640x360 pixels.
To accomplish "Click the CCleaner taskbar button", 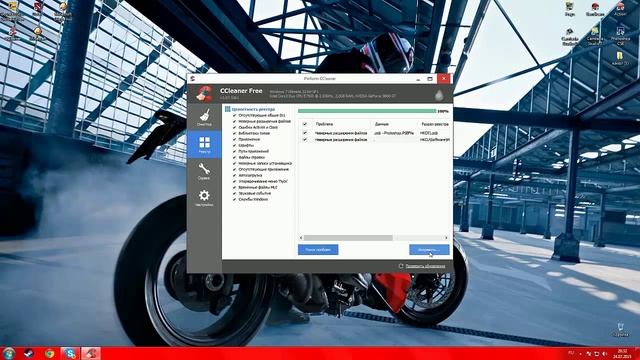I will [x=91, y=353].
